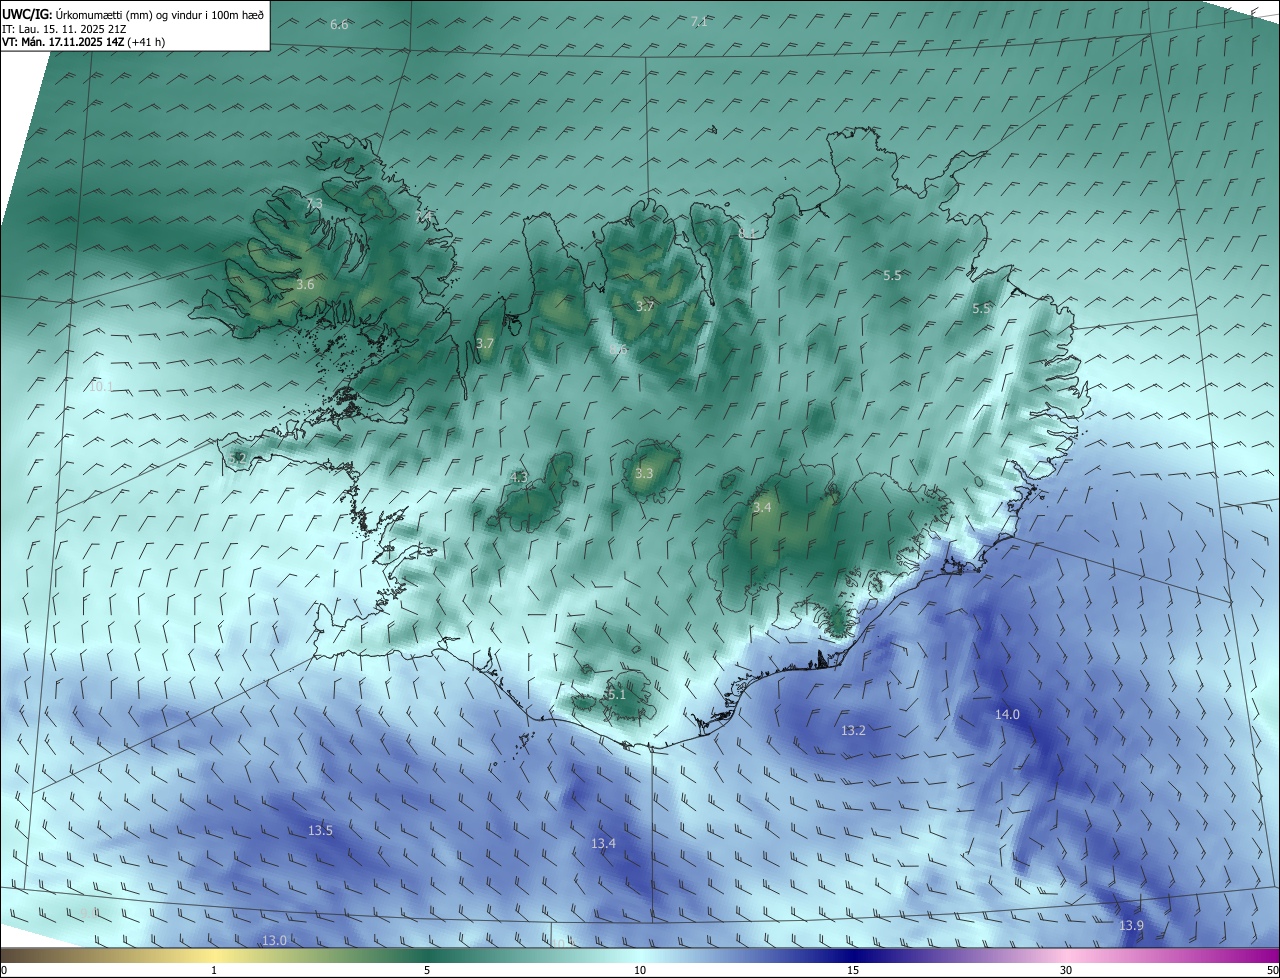
Task: Click the 50 tick on the color scale
Action: pos(1272,971)
